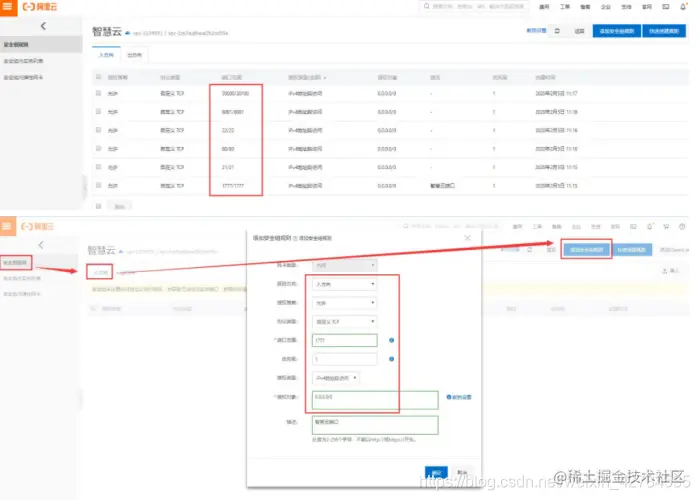Click the info icon beside the 优先级 field
This screenshot has height=500, width=700.
coord(392,359)
